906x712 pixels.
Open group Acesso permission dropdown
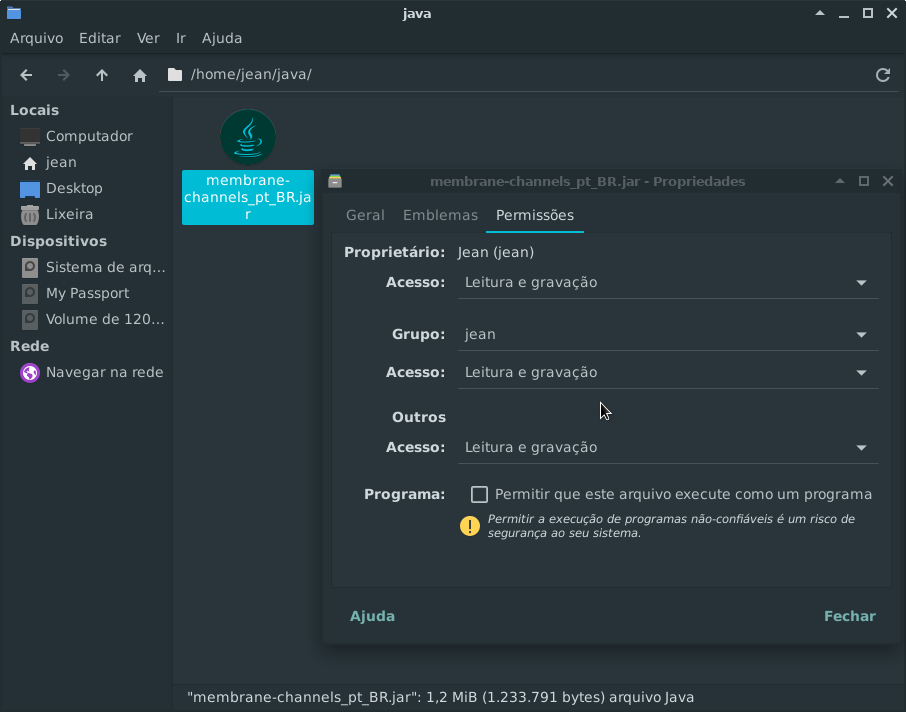coord(667,373)
